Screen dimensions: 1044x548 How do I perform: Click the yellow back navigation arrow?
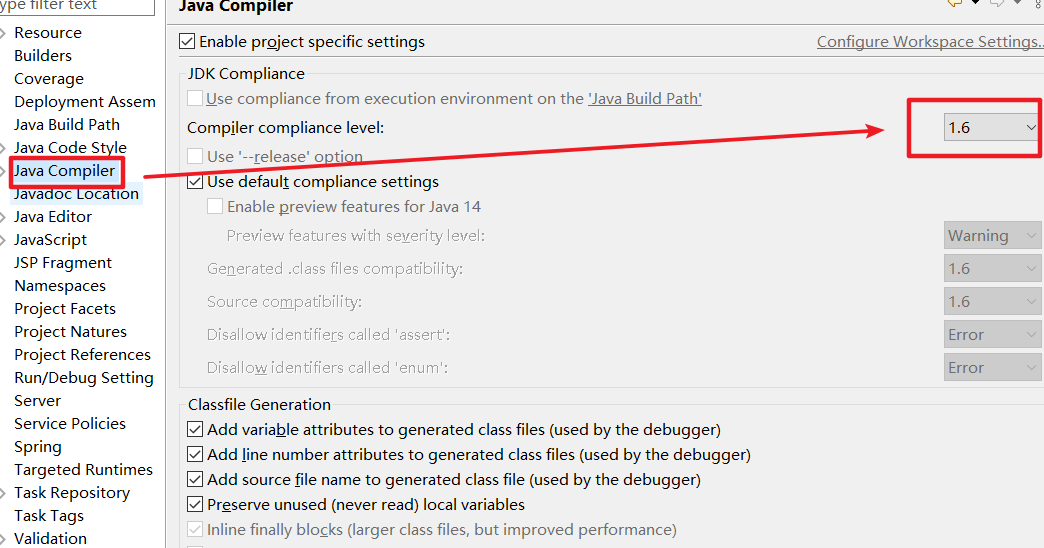(955, 3)
